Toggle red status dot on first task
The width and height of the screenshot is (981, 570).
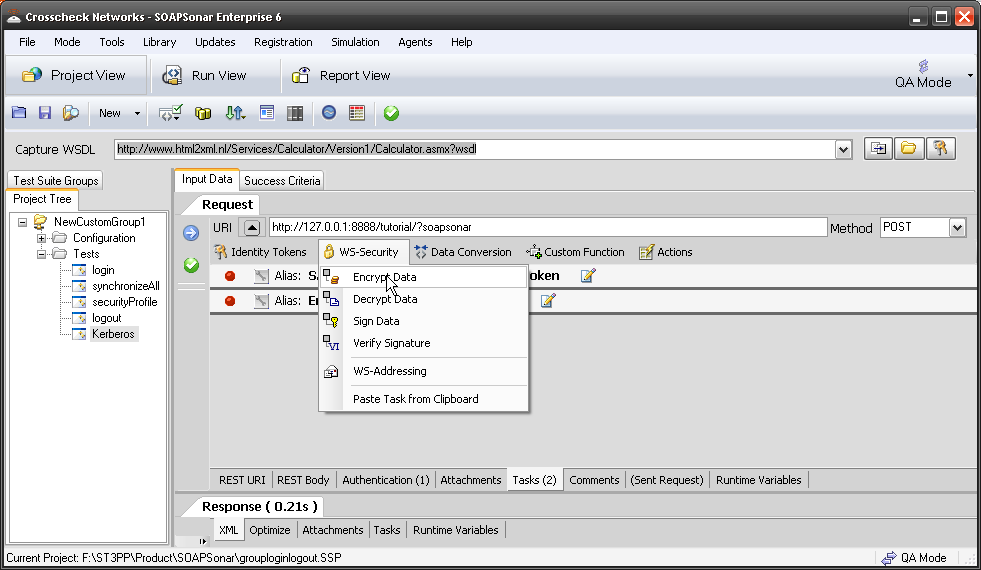point(230,276)
